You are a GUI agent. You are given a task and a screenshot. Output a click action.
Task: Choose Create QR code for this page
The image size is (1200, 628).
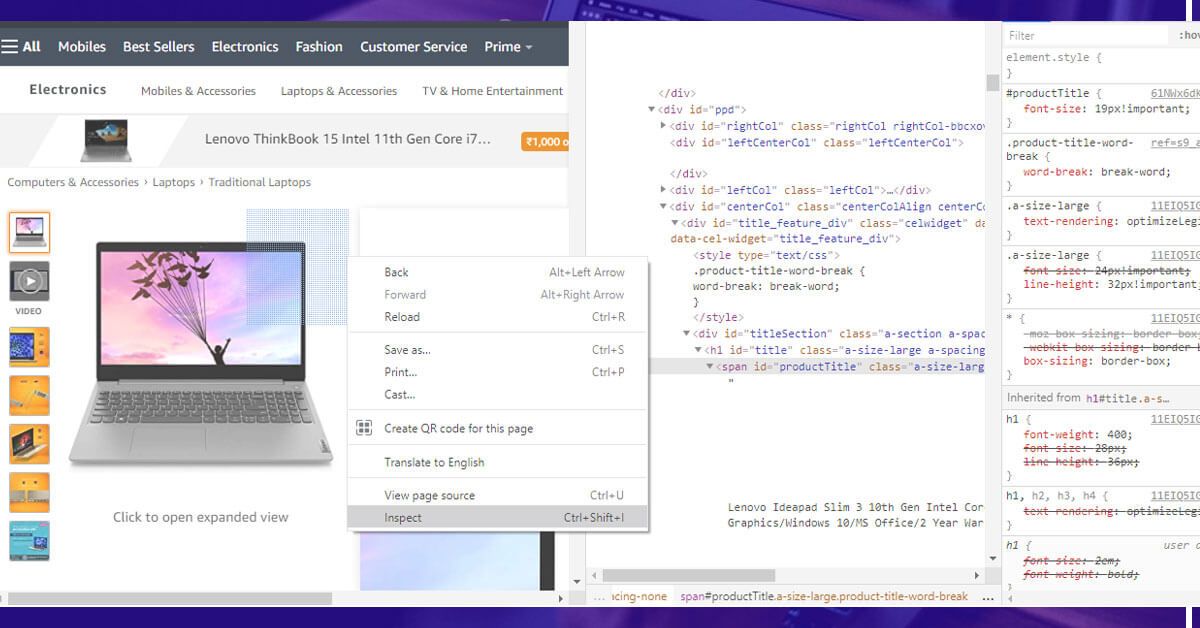coord(498,428)
